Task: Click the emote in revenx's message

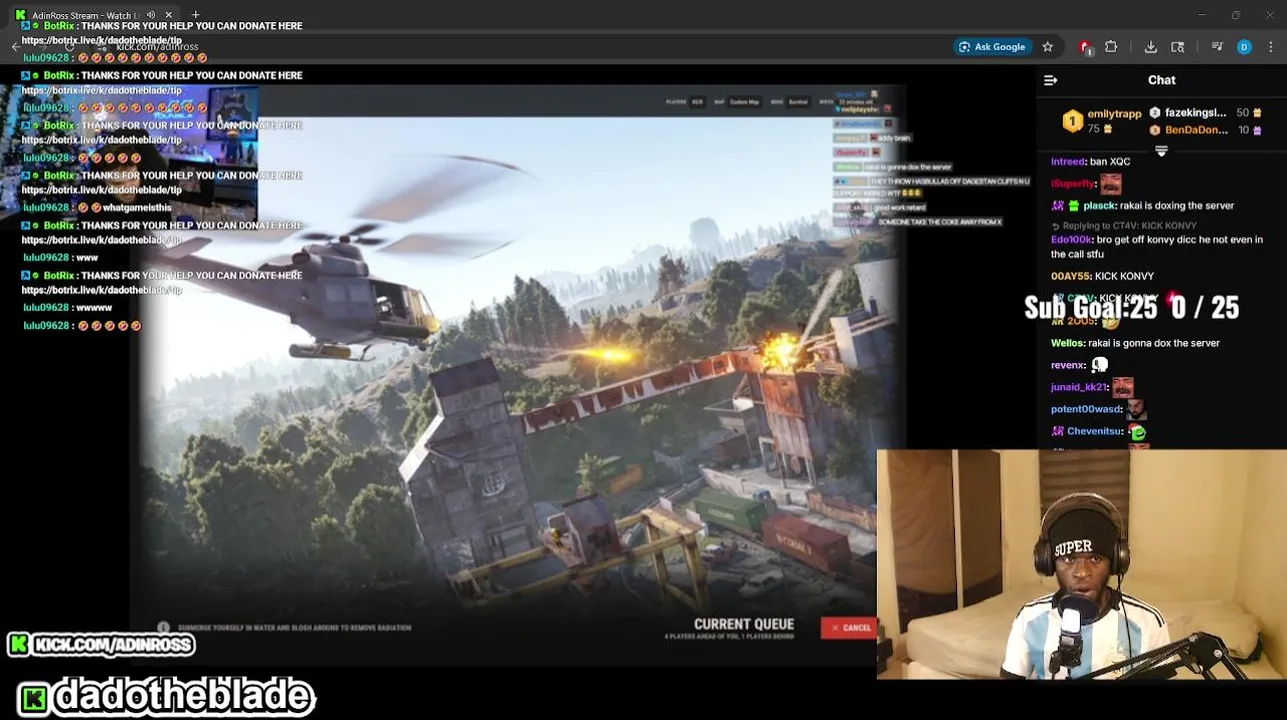Action: click(x=1100, y=365)
